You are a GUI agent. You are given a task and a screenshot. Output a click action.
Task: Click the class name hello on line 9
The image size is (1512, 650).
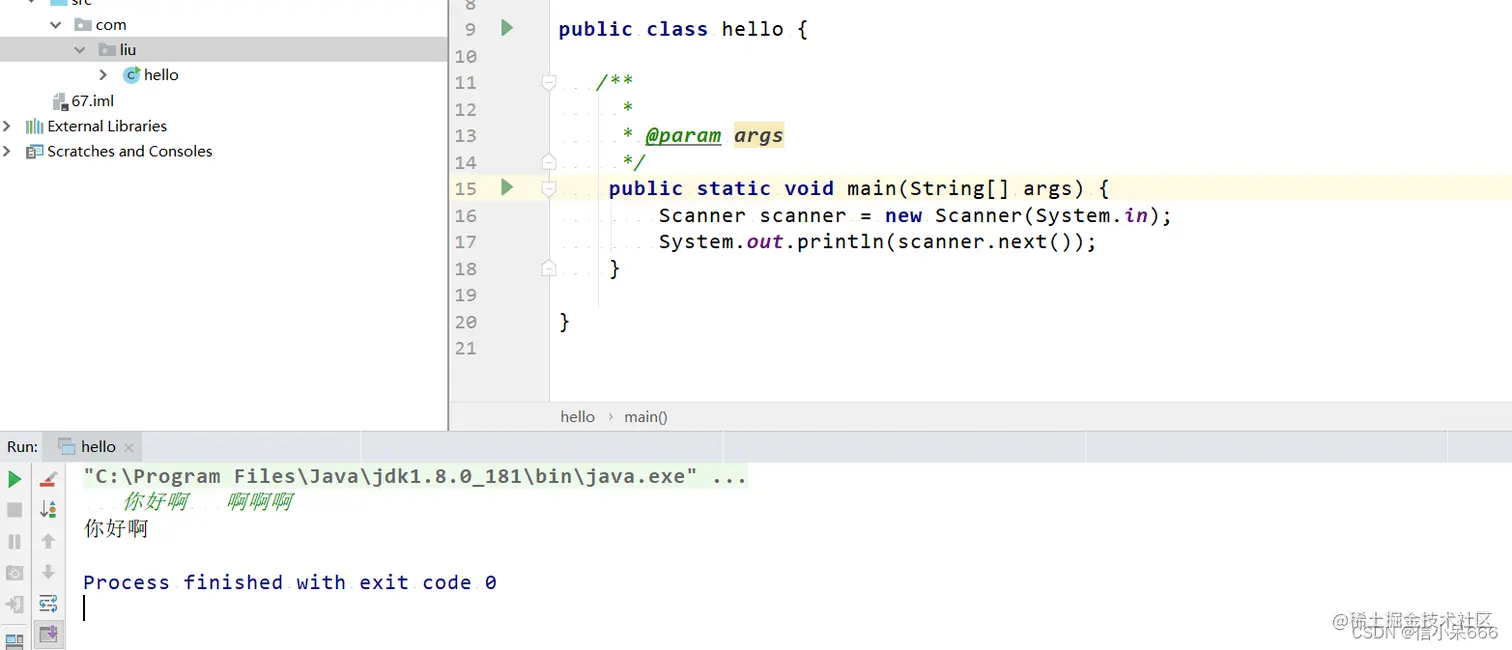click(x=752, y=29)
